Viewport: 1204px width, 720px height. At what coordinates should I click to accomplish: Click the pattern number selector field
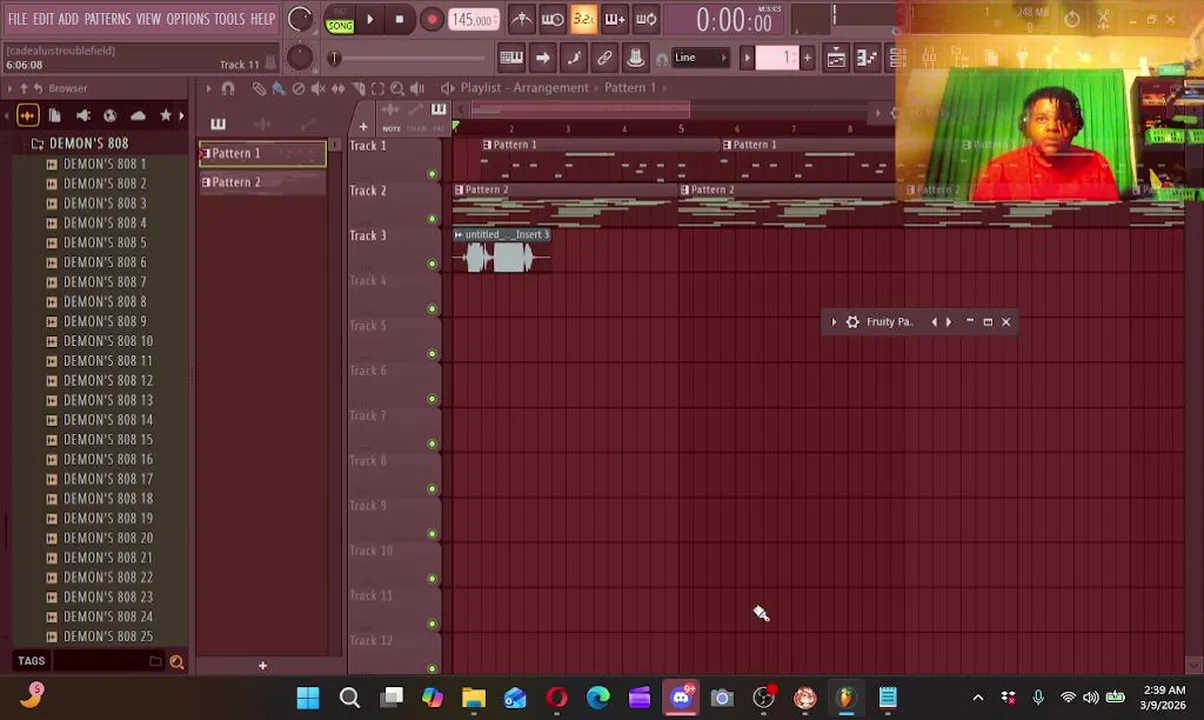(x=777, y=58)
